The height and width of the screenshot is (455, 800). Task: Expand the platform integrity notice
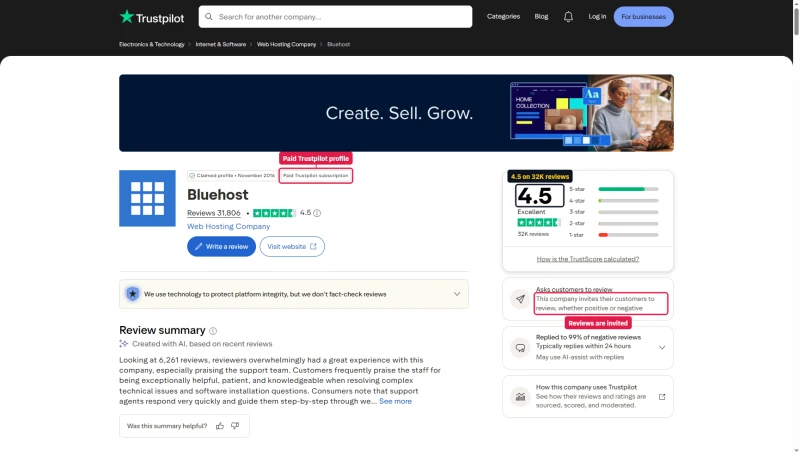(x=457, y=294)
